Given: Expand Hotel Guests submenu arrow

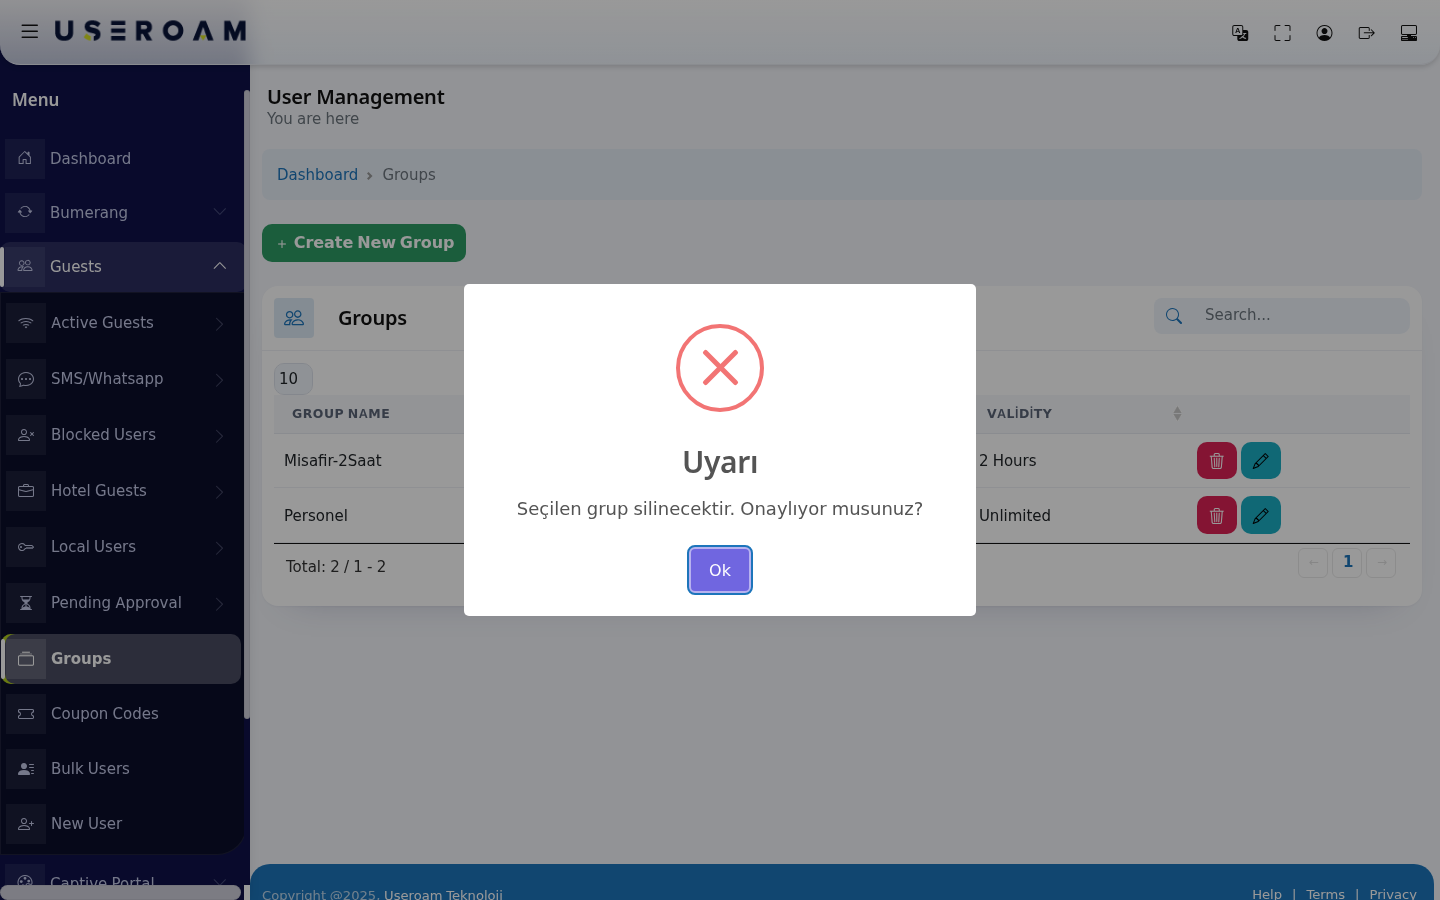Looking at the screenshot, I should pos(219,491).
